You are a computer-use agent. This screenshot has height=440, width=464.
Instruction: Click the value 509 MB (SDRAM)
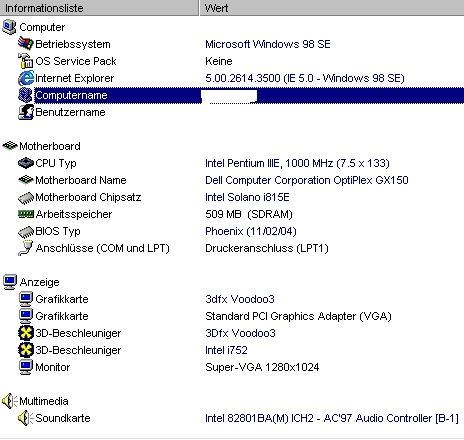point(249,214)
